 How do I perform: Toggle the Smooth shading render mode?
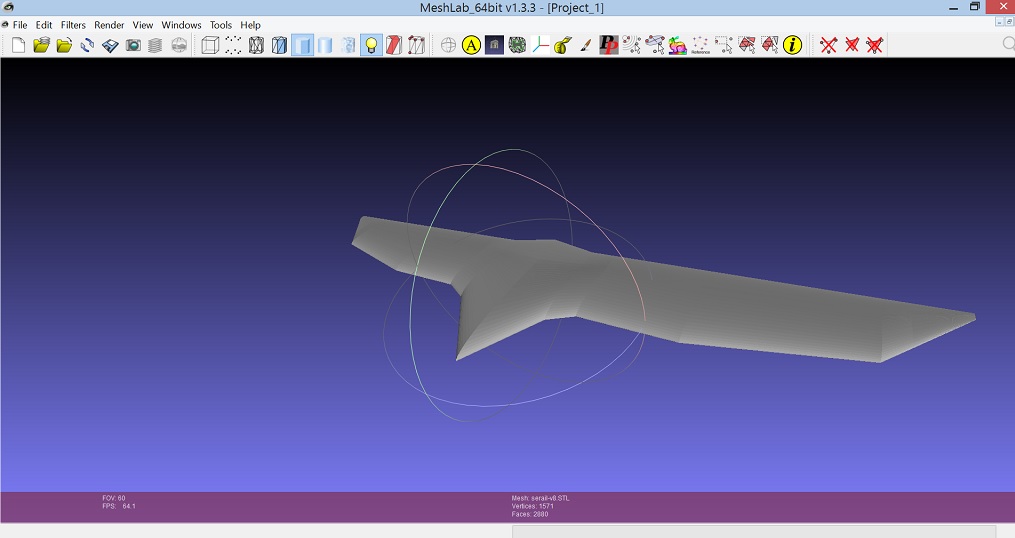pyautogui.click(x=325, y=45)
